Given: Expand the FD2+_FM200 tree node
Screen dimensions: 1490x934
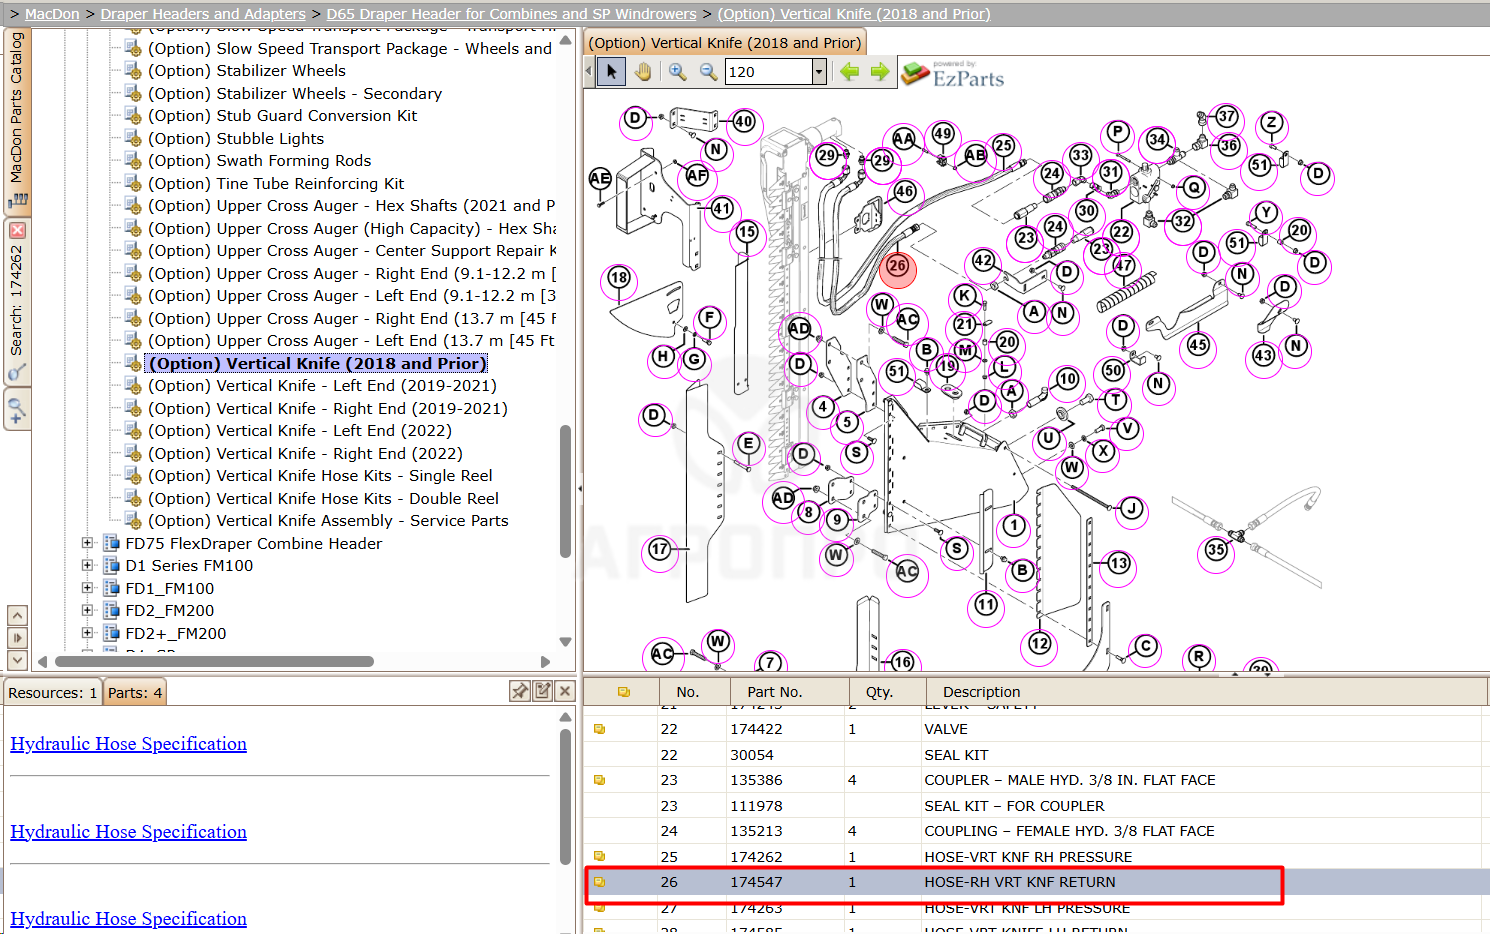Looking at the screenshot, I should click(x=88, y=633).
